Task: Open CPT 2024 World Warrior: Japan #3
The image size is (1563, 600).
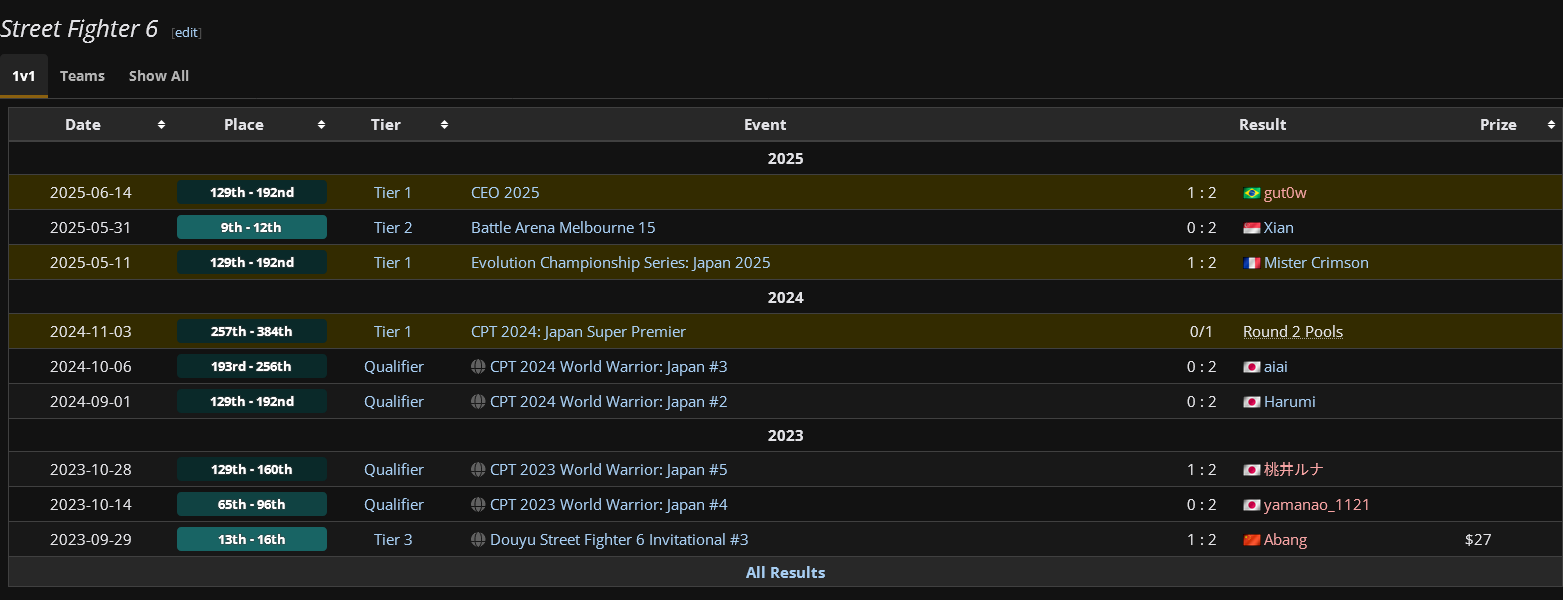Action: (x=609, y=367)
